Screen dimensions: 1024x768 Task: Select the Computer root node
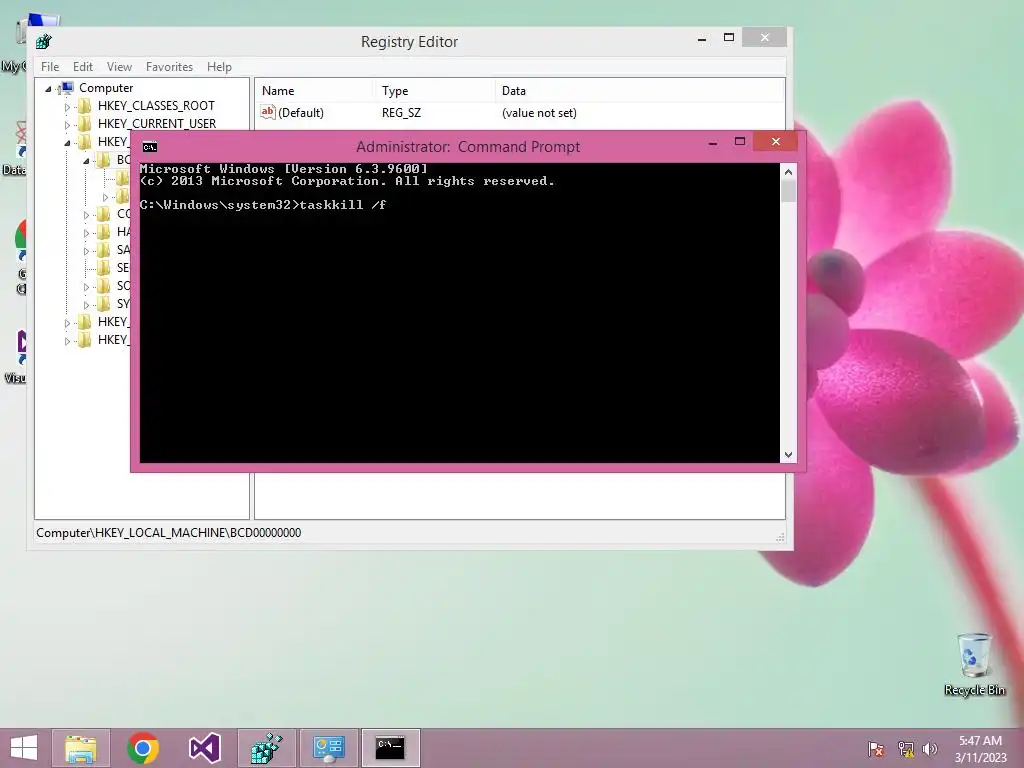[x=106, y=88]
